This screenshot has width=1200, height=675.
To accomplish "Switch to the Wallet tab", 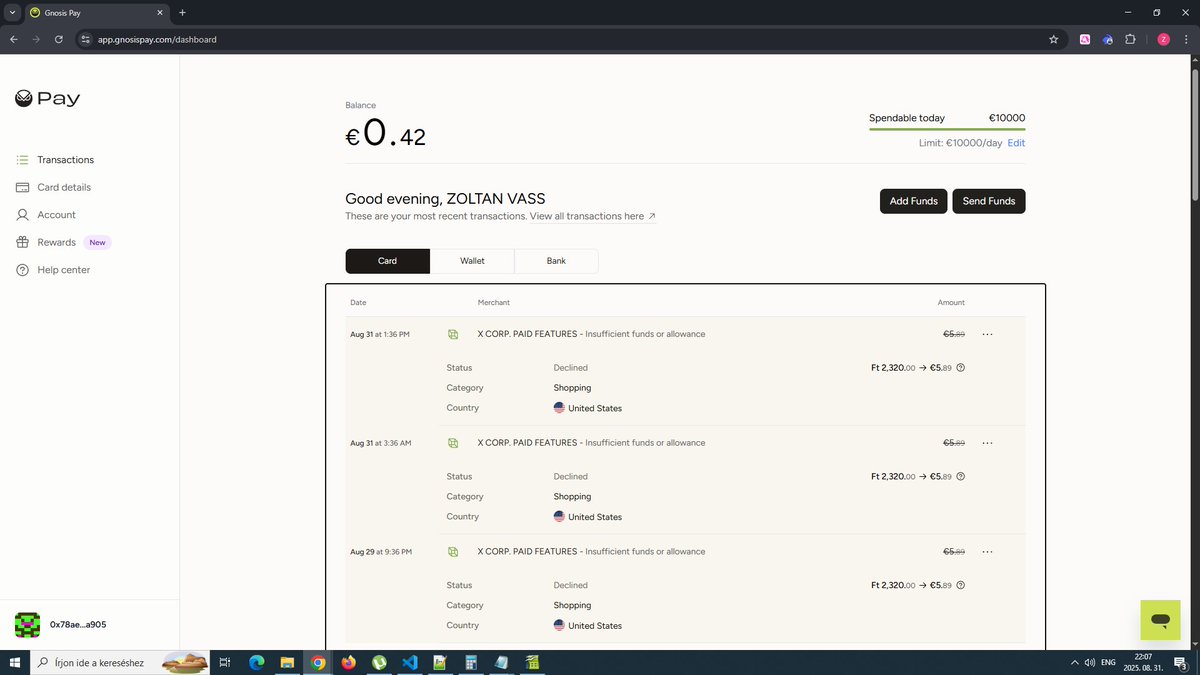I will [472, 261].
